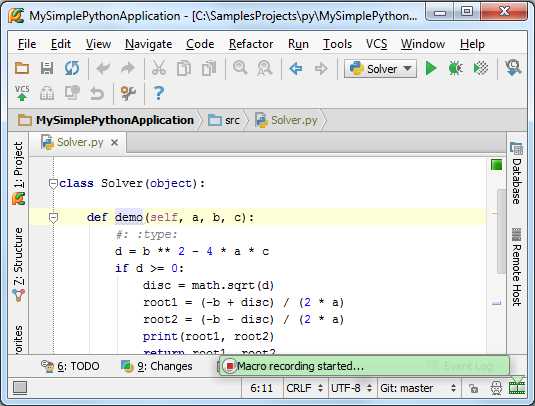
Task: Click the Navigate Back blue arrow
Action: point(296,69)
